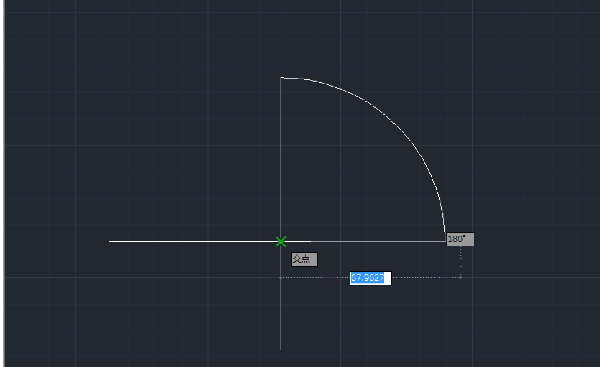
Task: Click where the bright white line segment ends
Action: point(311,241)
